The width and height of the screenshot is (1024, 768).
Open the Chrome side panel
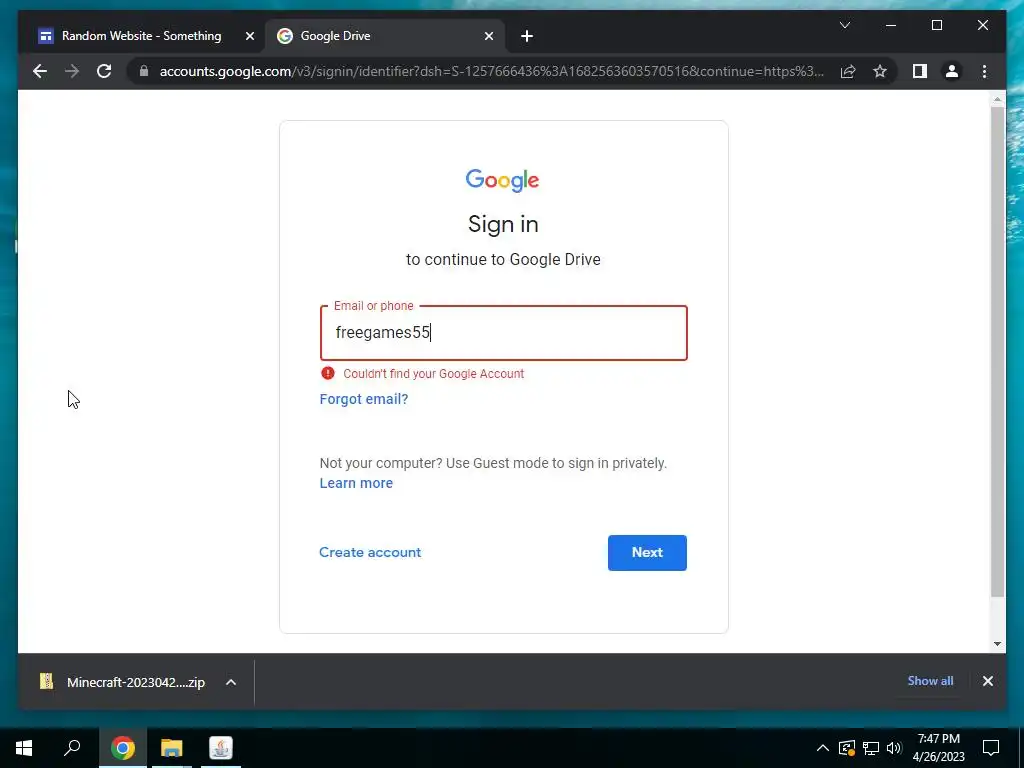pos(920,71)
